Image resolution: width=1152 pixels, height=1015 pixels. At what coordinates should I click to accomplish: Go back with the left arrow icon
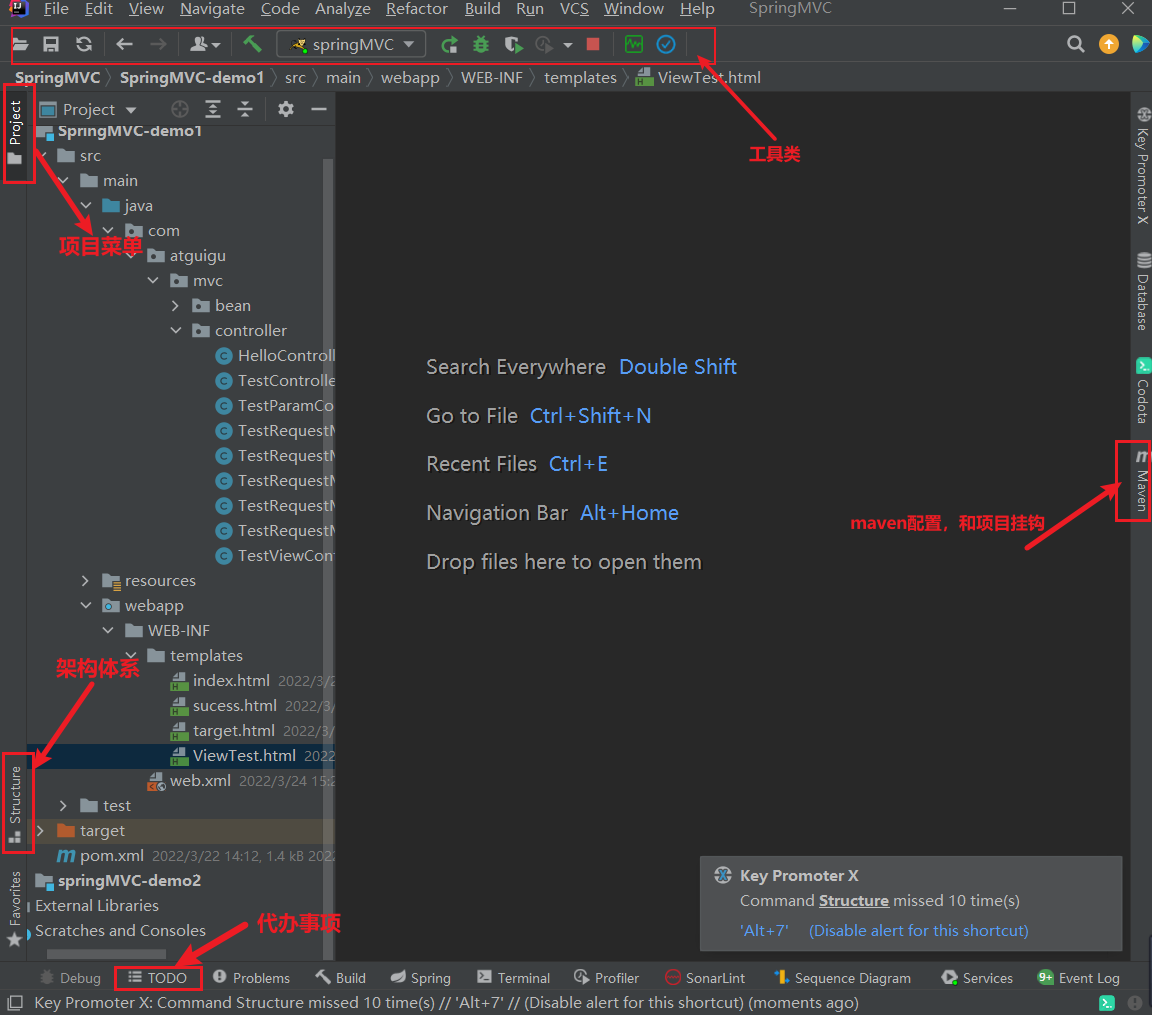coord(124,44)
